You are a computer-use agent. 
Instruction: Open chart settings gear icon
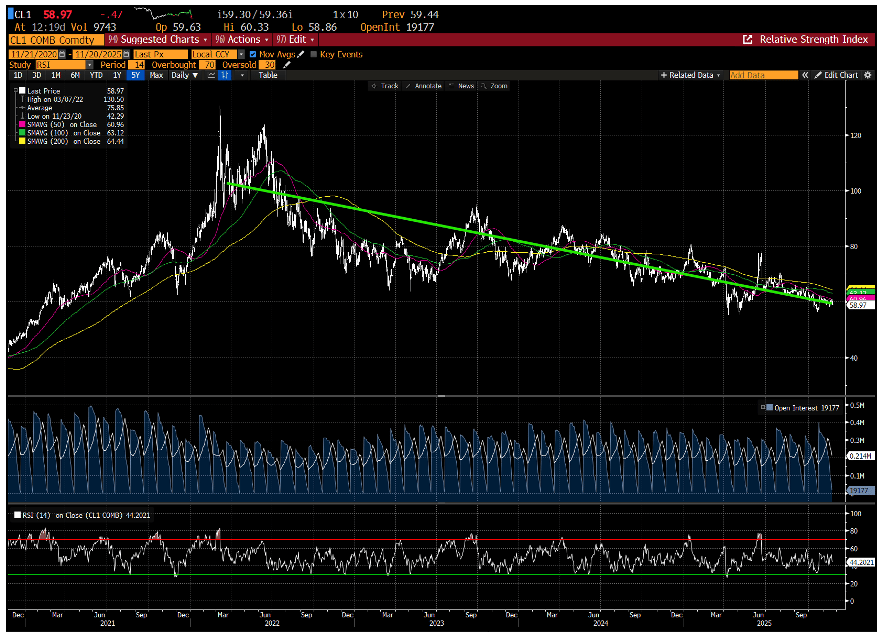pos(867,75)
